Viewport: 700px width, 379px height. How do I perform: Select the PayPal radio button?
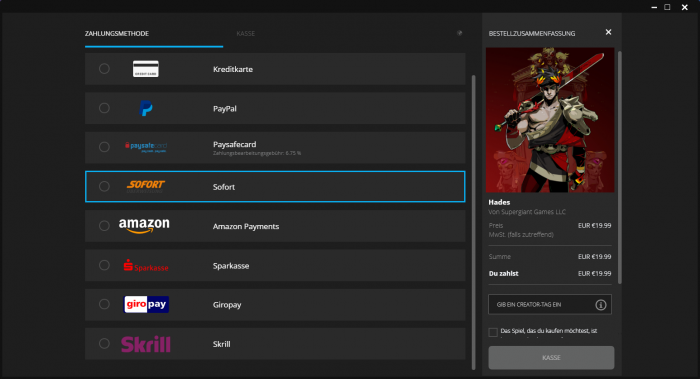(104, 108)
